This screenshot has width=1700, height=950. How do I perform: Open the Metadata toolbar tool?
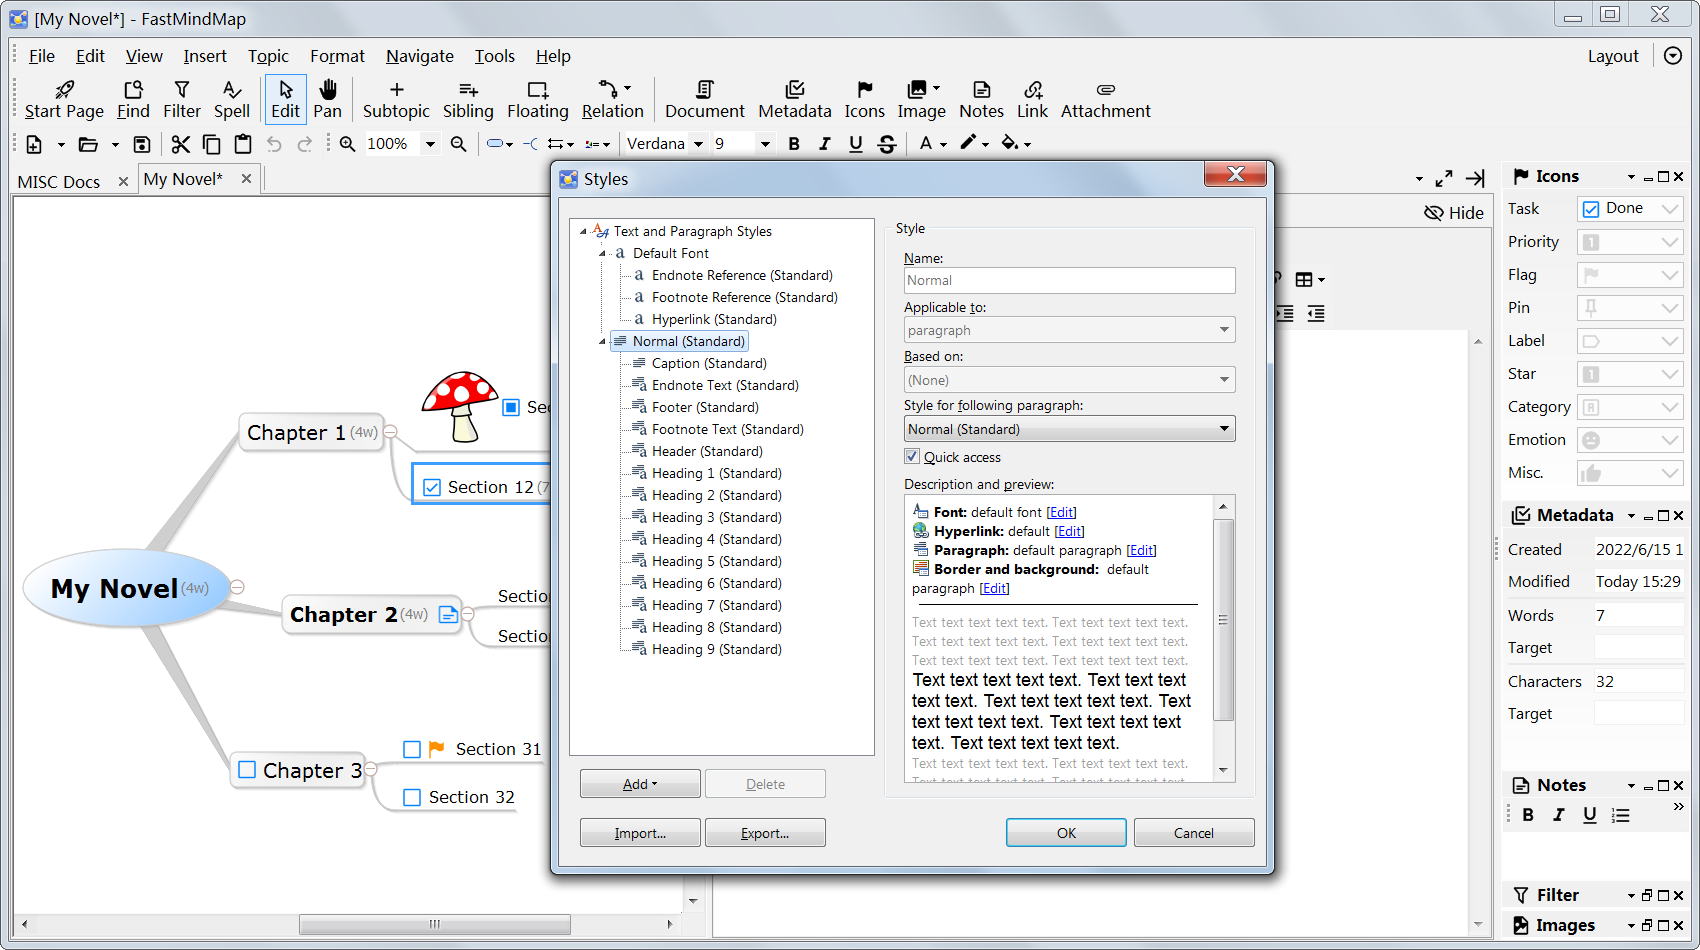click(795, 100)
